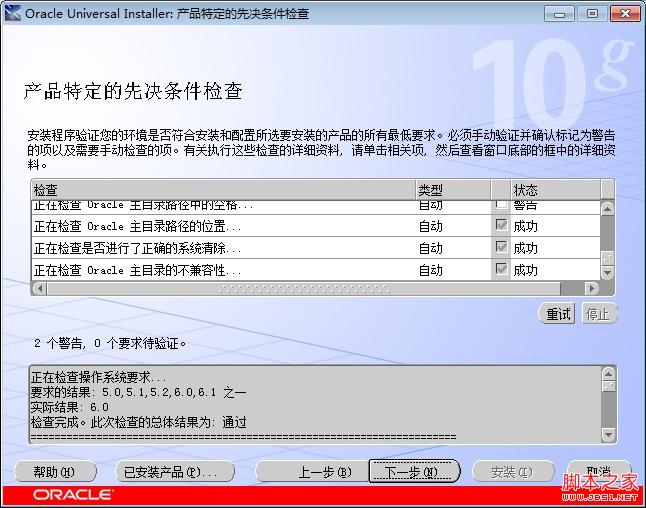Click check table scroll right arrow
646x508 pixels.
pyautogui.click(x=592, y=288)
